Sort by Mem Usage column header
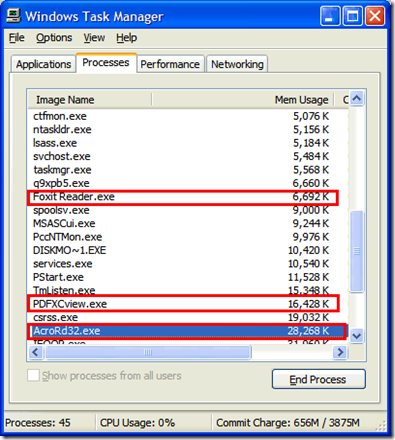This screenshot has height=440, width=395. (243, 100)
